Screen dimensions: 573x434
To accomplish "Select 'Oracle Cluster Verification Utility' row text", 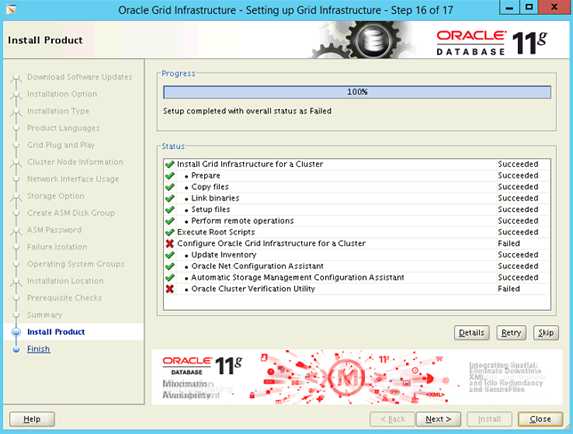I will pos(253,289).
